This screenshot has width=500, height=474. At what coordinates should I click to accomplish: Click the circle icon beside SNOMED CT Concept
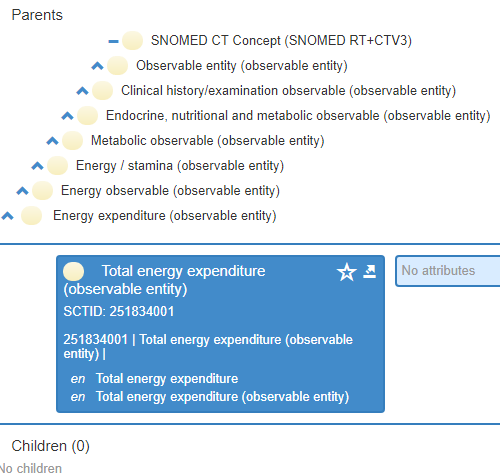132,41
